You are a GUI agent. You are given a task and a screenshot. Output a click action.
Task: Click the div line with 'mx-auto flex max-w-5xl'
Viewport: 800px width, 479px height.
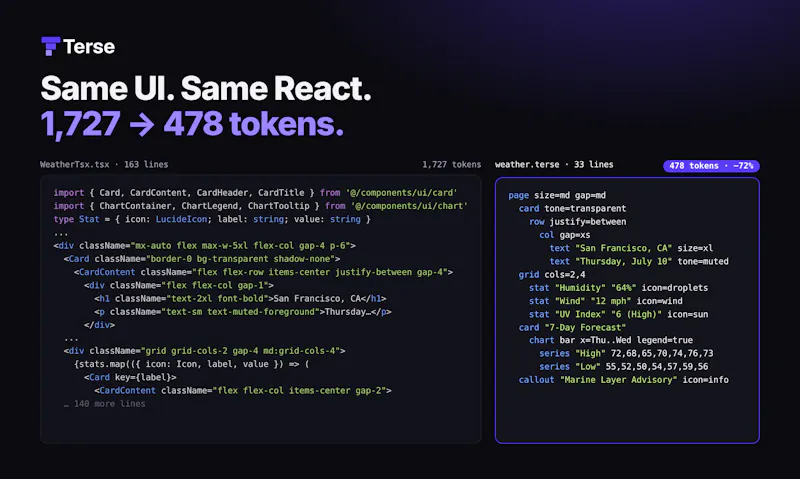pos(205,246)
